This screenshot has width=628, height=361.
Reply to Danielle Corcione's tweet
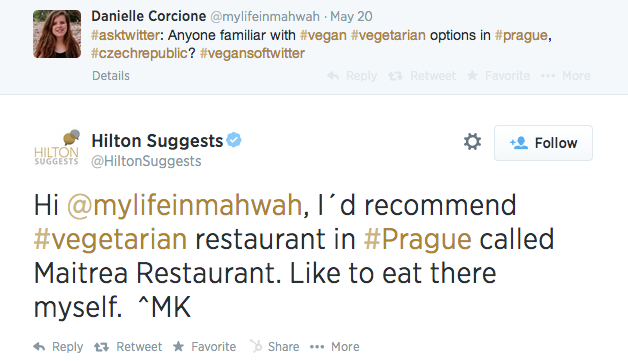352,76
